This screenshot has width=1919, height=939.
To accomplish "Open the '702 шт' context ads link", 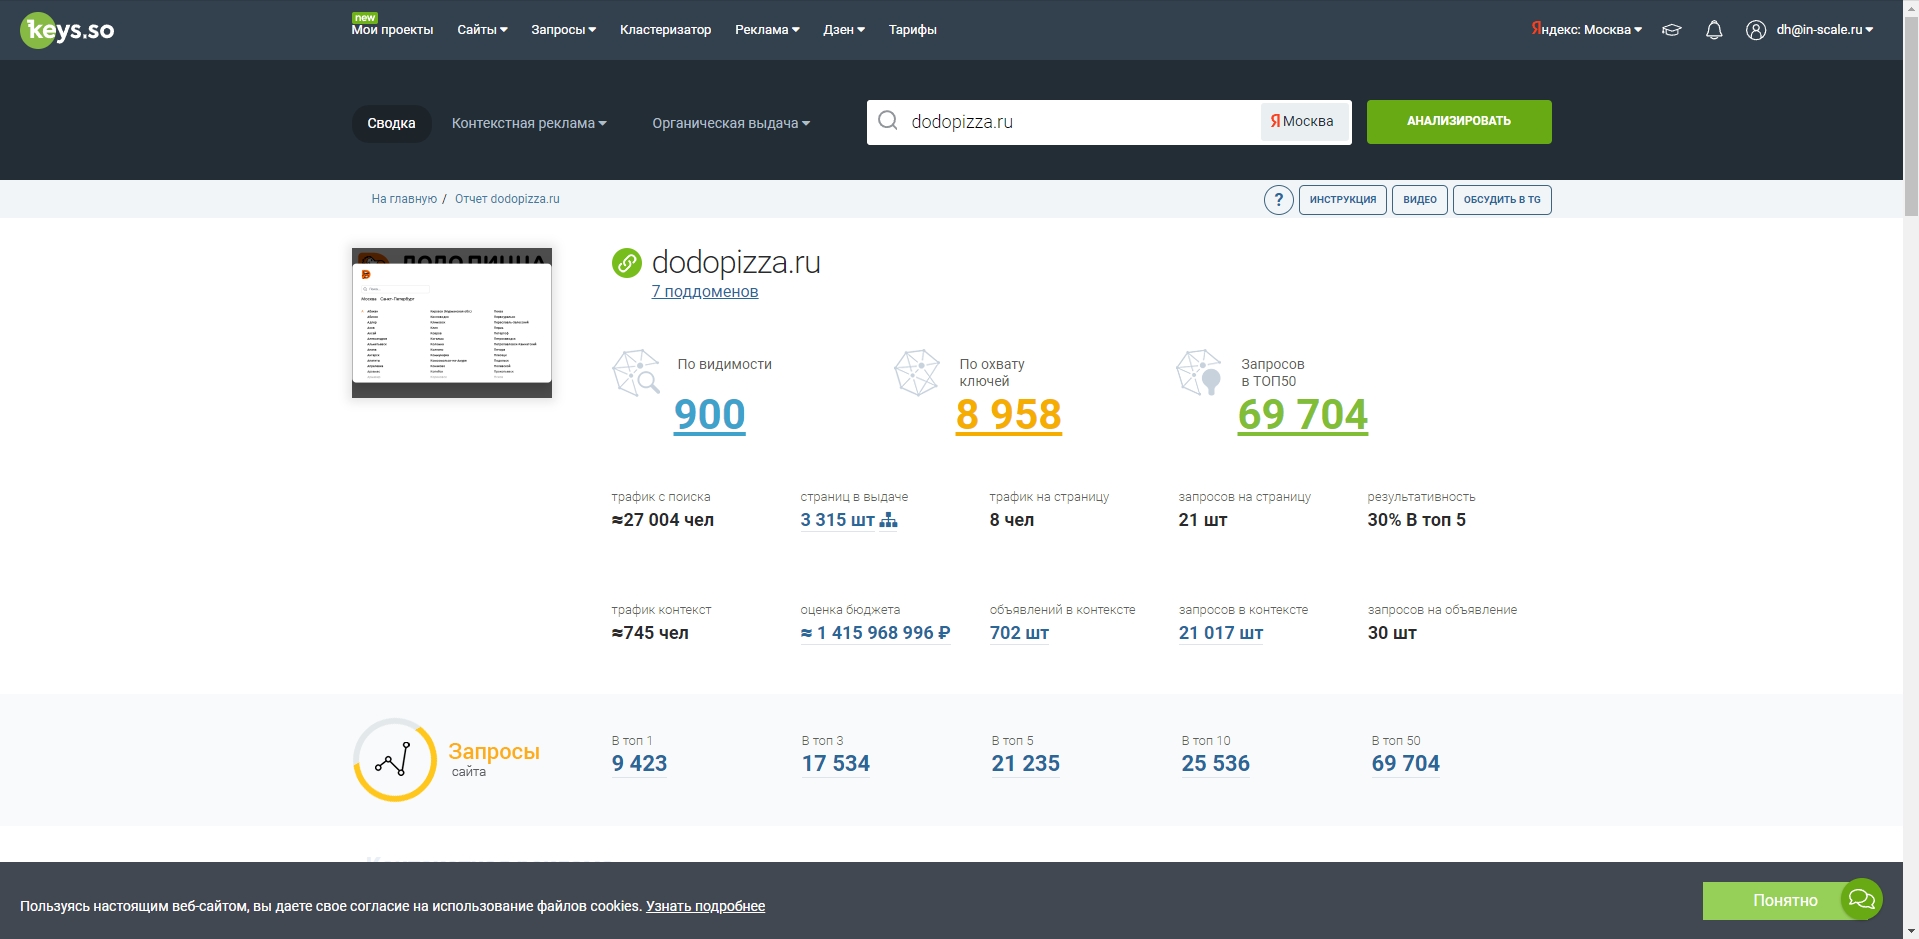I will (x=1019, y=633).
